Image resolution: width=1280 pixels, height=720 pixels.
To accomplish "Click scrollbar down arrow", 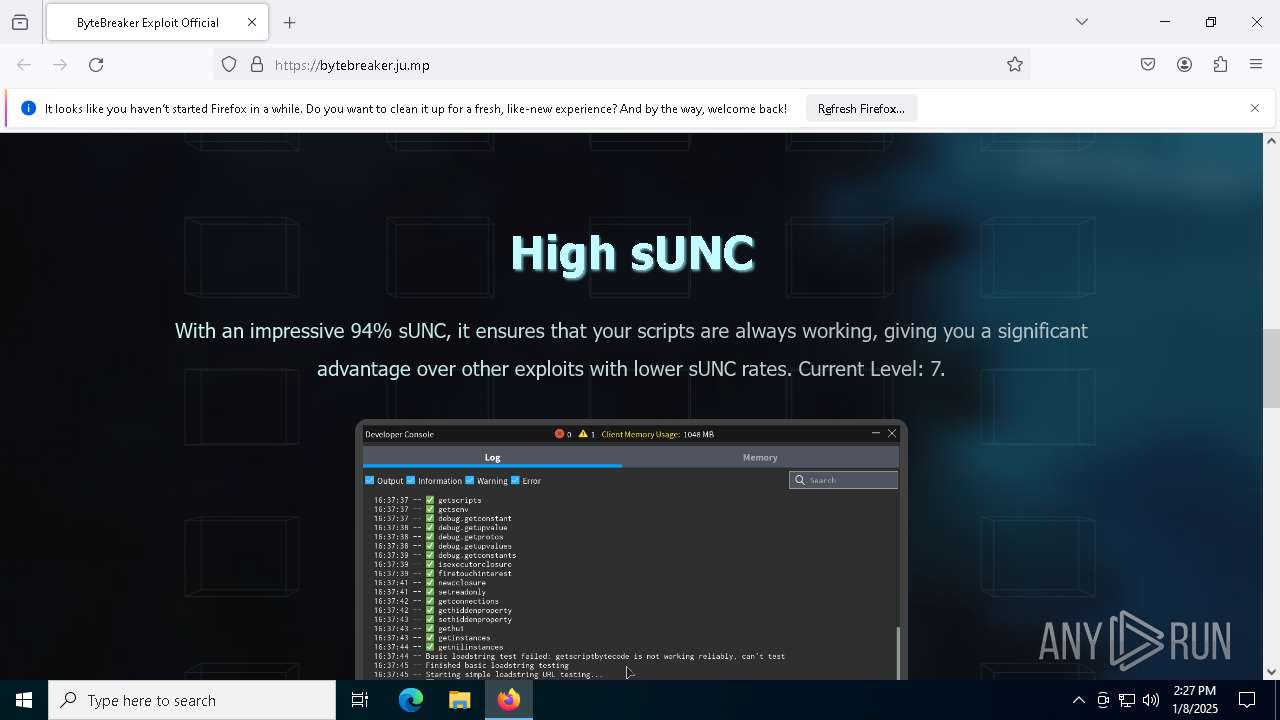I will pyautogui.click(x=1271, y=672).
